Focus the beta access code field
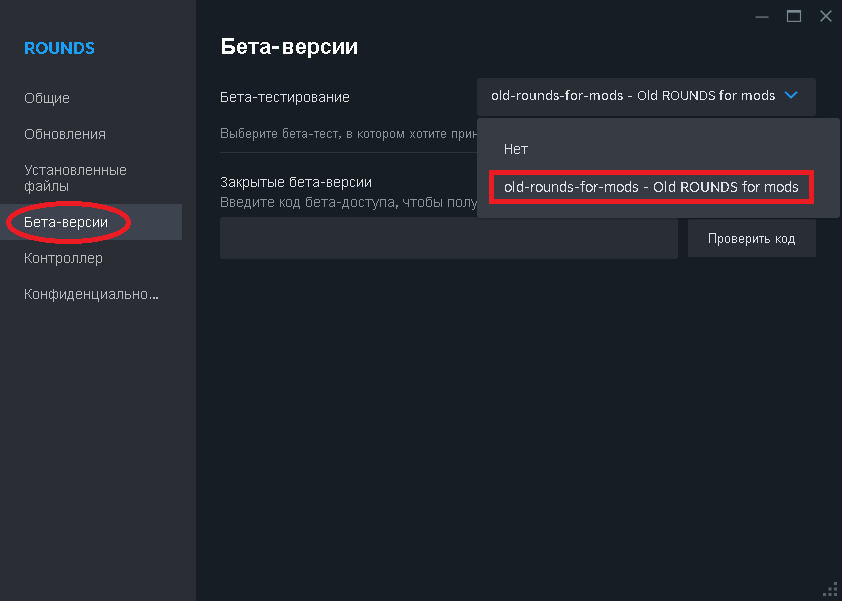 coord(448,238)
